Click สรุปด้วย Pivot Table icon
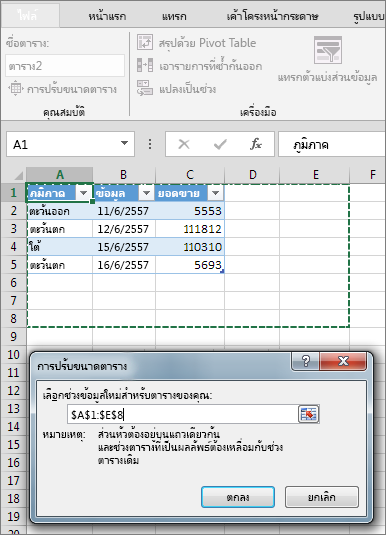 [x=145, y=42]
